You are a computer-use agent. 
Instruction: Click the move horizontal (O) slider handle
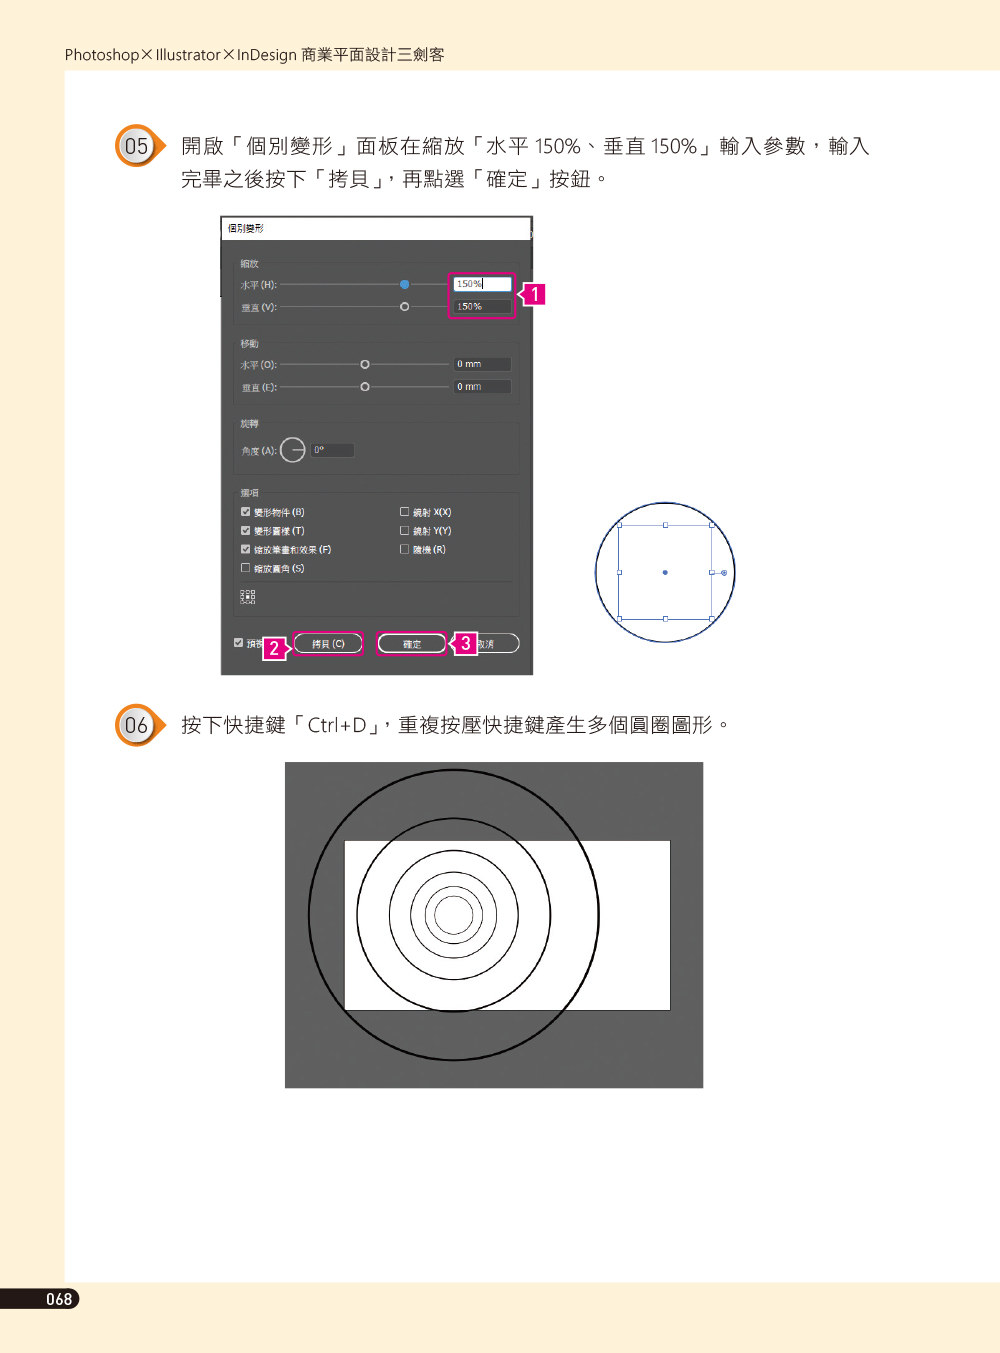(x=365, y=364)
